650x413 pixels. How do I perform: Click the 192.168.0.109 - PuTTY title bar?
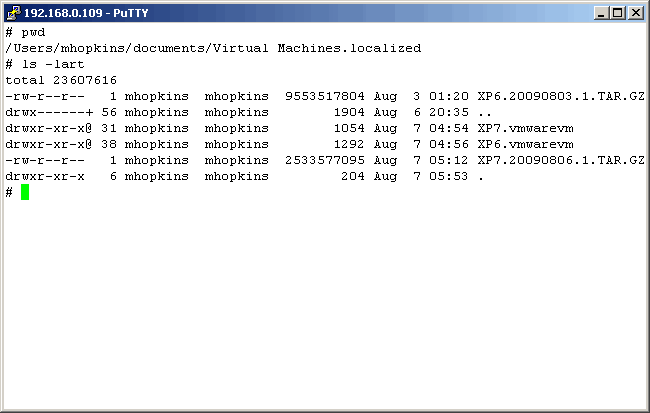300,12
